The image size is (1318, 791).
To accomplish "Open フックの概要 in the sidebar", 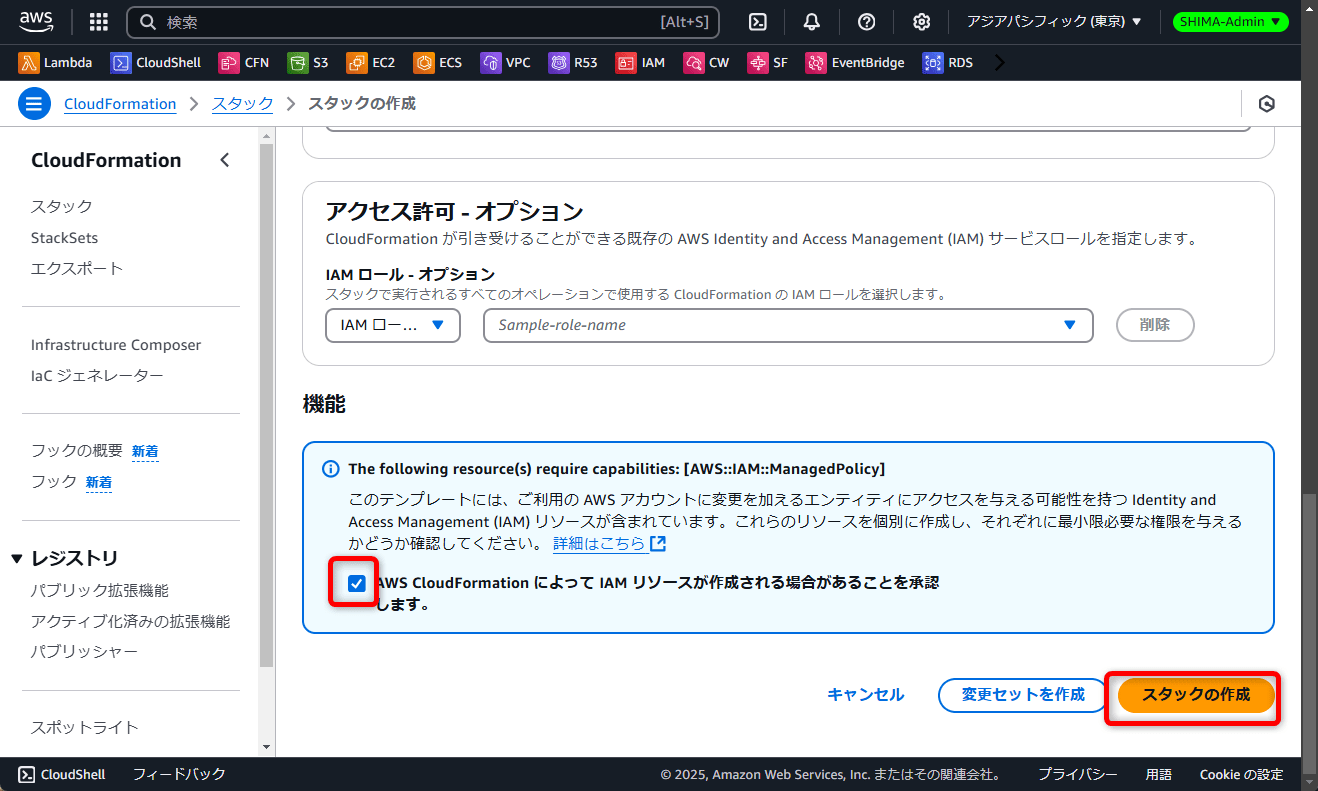I will [77, 450].
